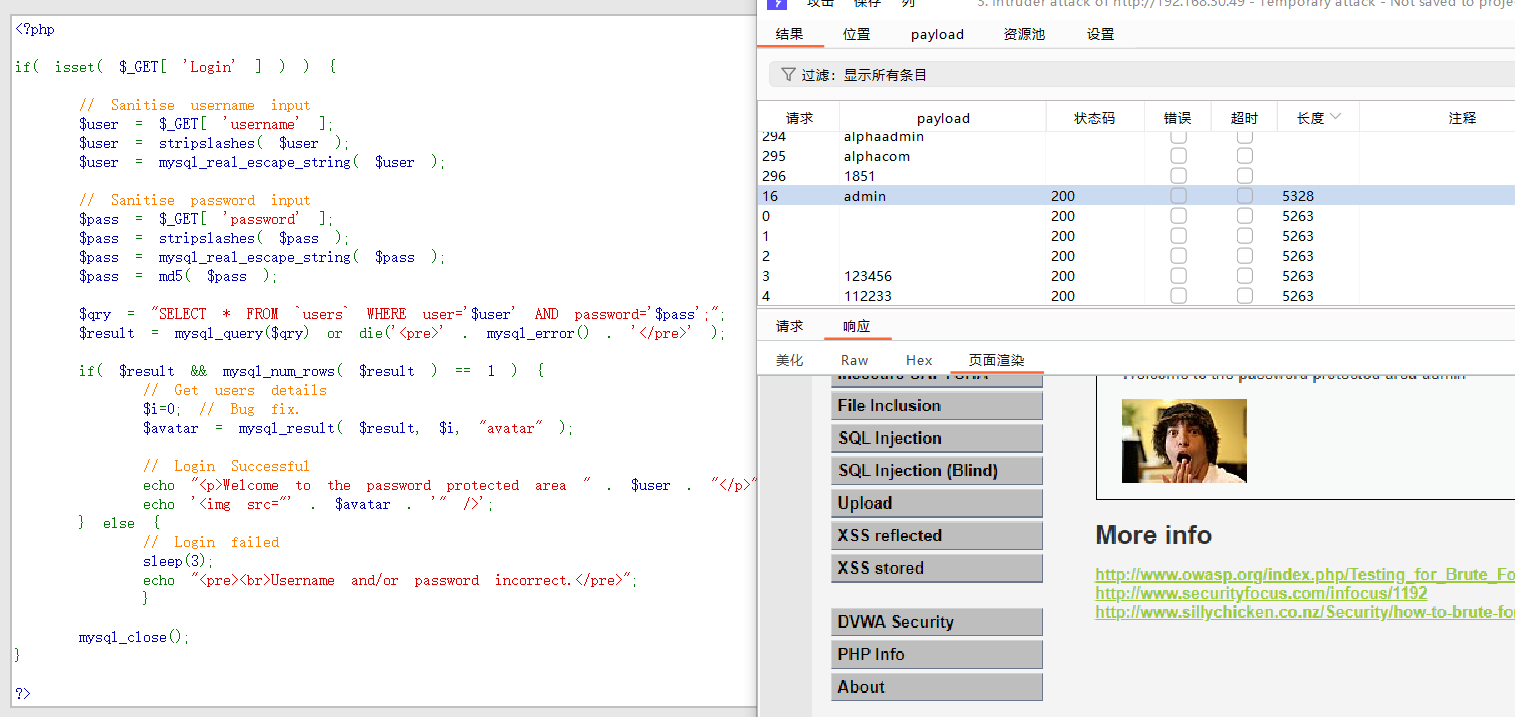Image resolution: width=1515 pixels, height=717 pixels.
Task: Open the About menu item
Action: 937,687
